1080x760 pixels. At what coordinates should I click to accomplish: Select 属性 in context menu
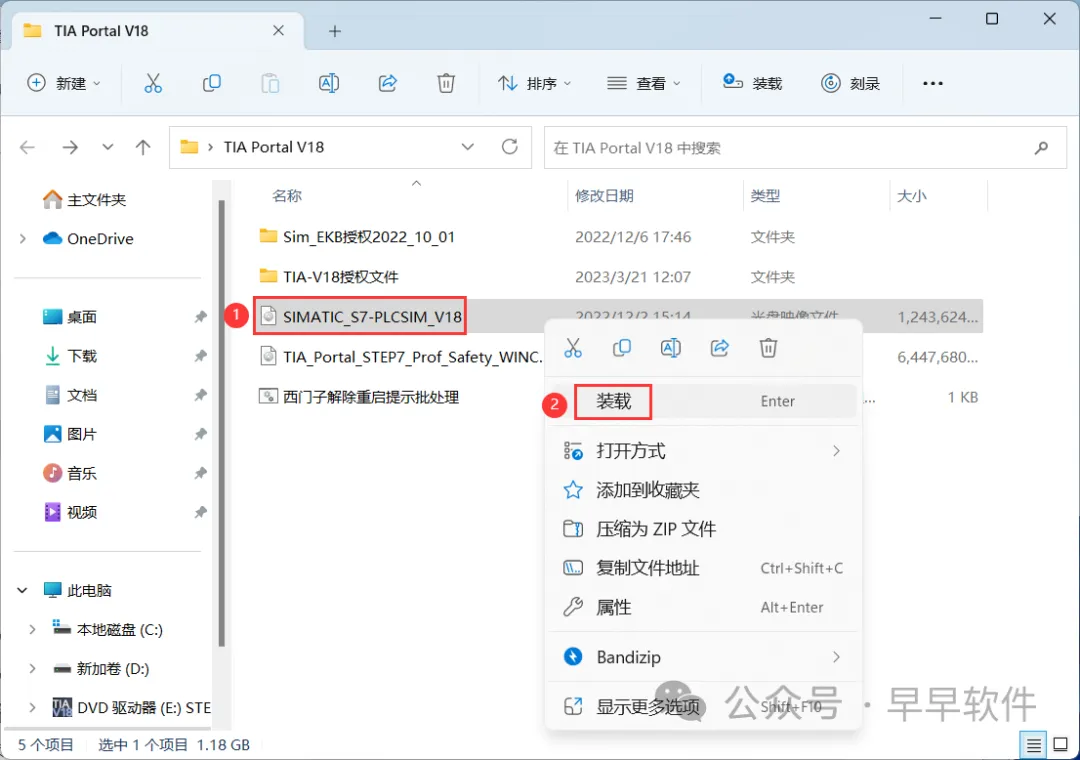[703, 607]
